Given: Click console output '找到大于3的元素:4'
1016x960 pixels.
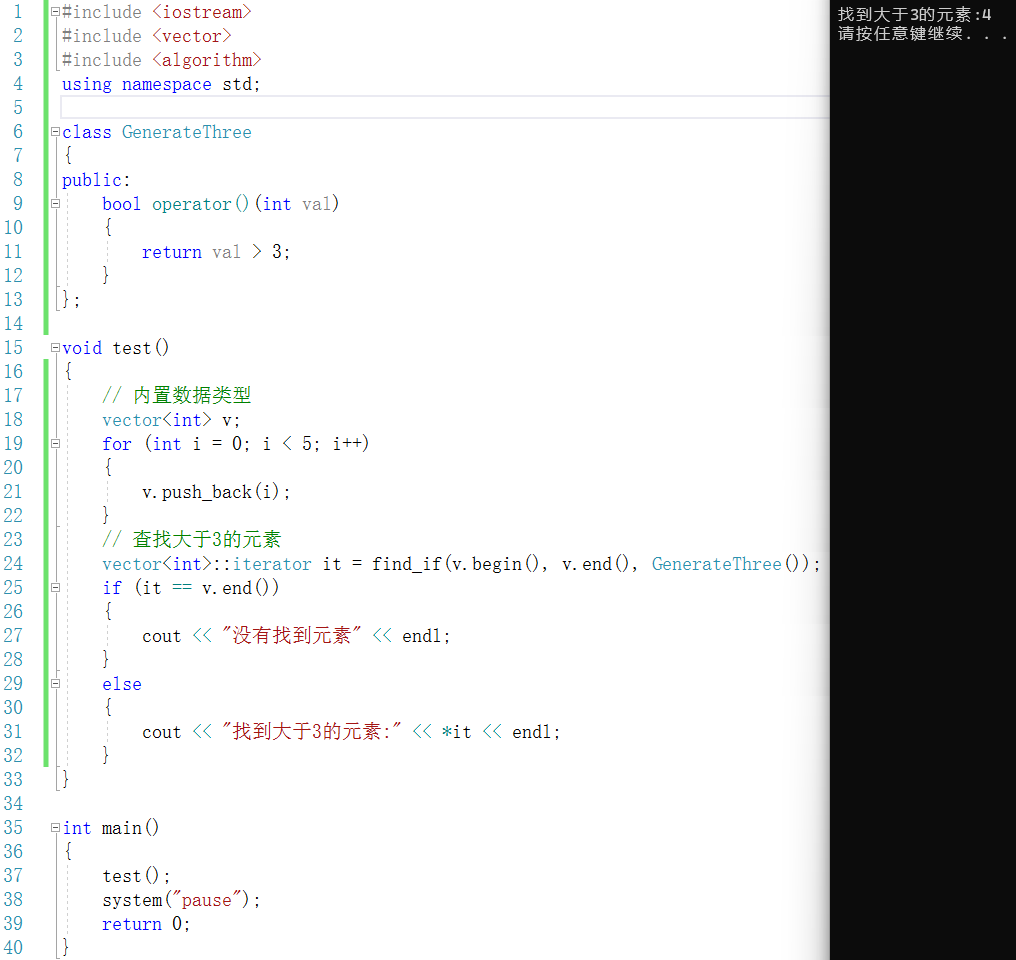Looking at the screenshot, I should coord(914,14).
